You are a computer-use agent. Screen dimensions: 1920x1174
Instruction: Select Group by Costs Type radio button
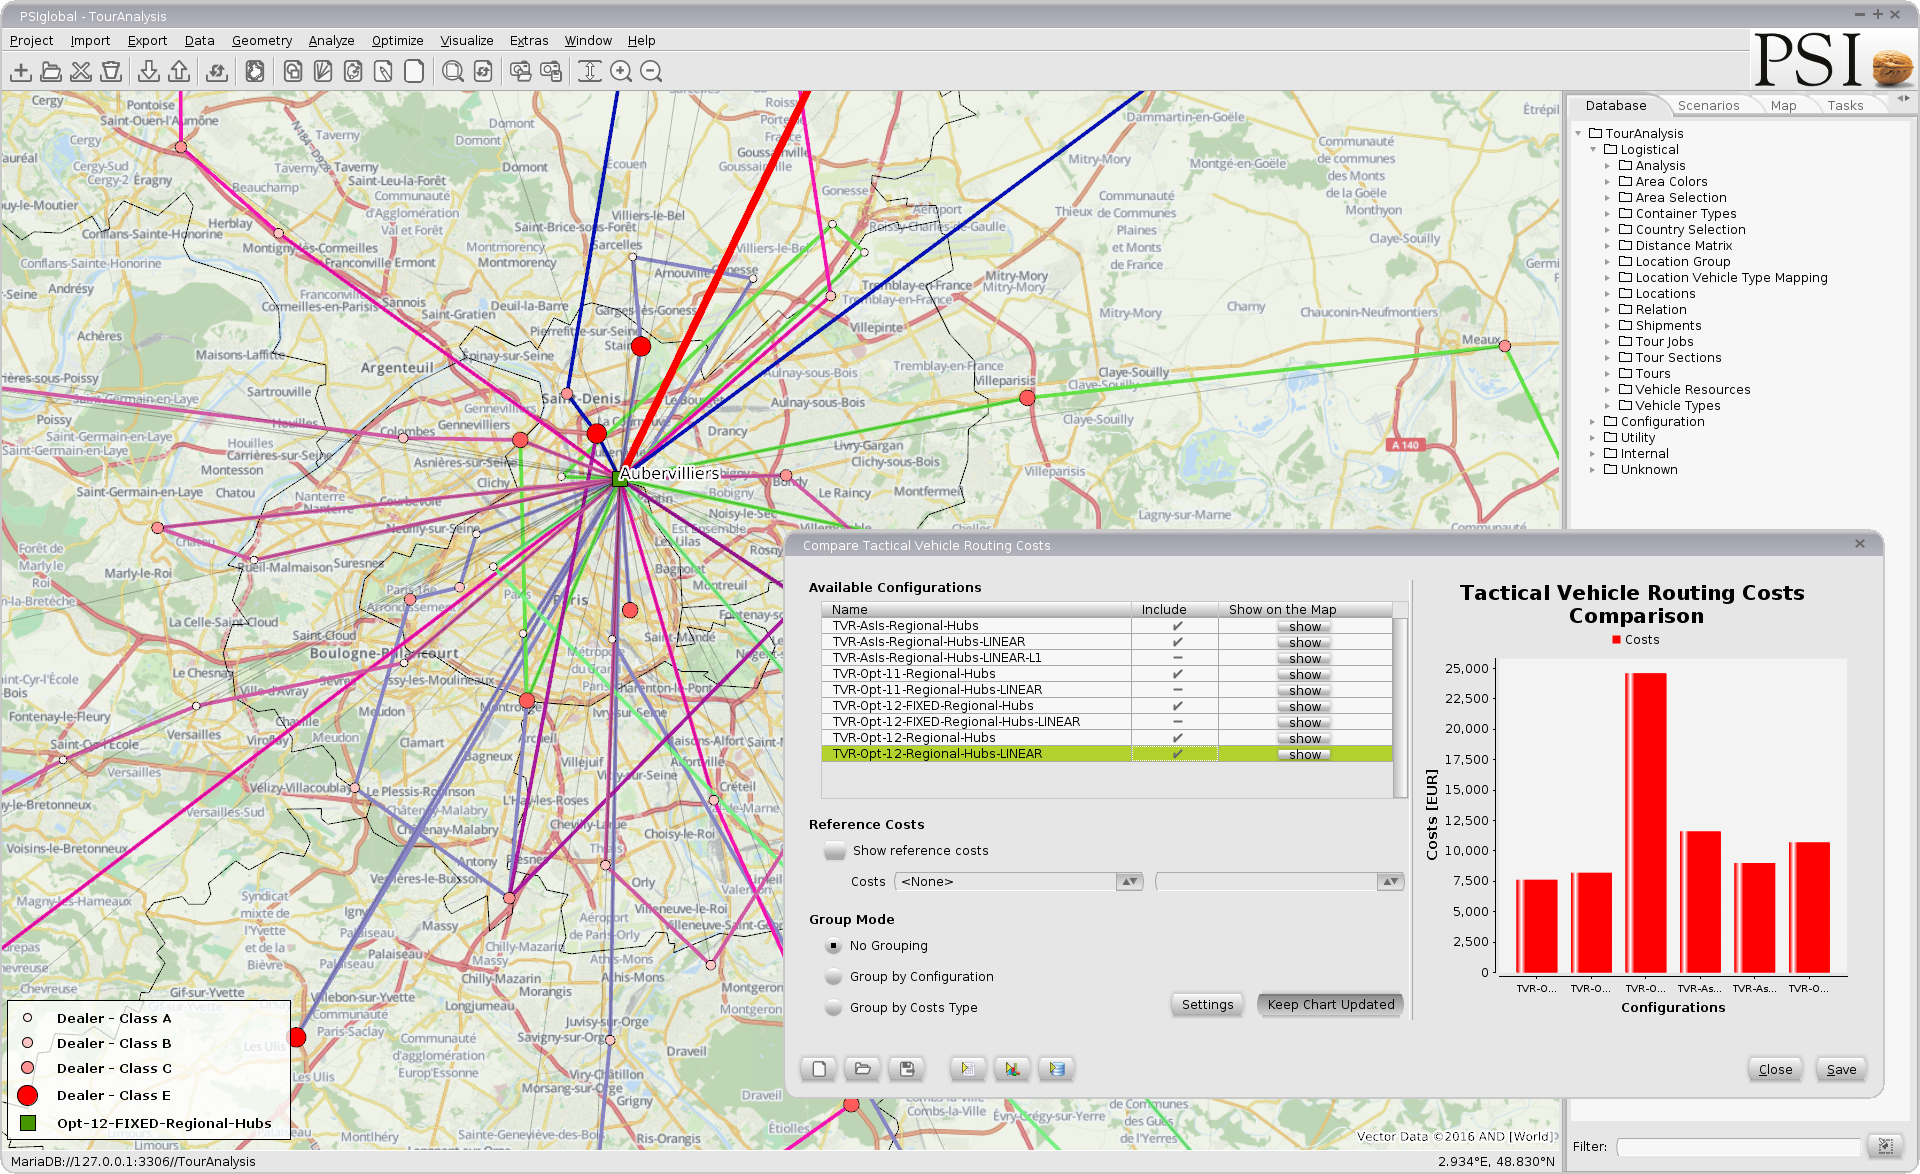click(834, 1008)
